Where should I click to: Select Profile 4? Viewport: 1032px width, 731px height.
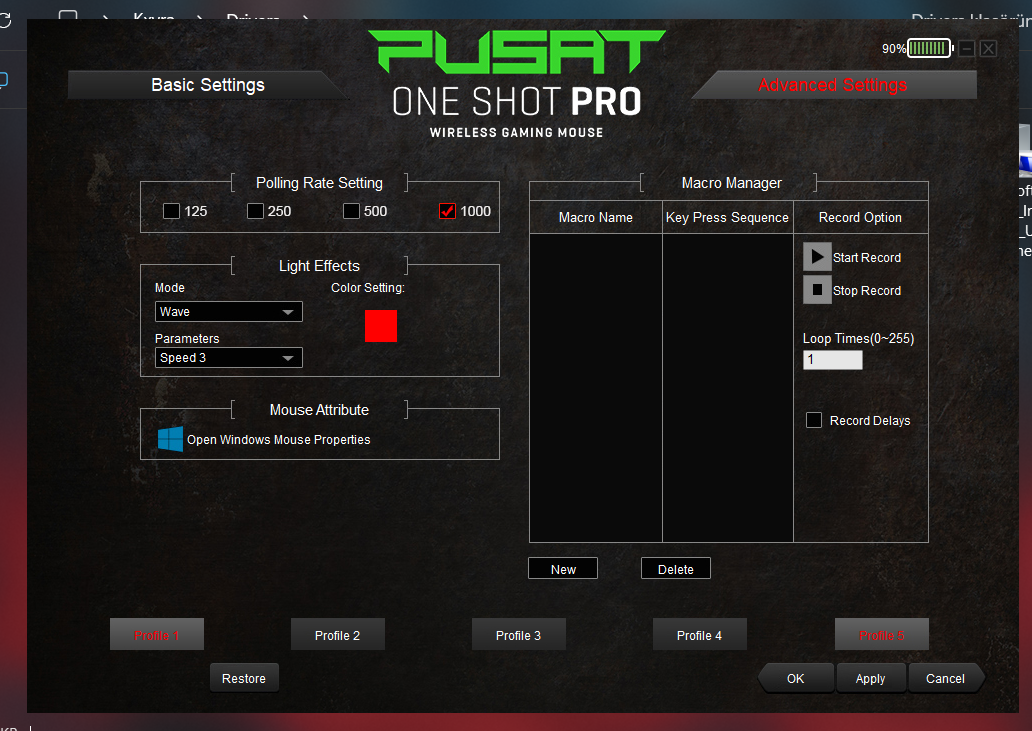tap(700, 634)
